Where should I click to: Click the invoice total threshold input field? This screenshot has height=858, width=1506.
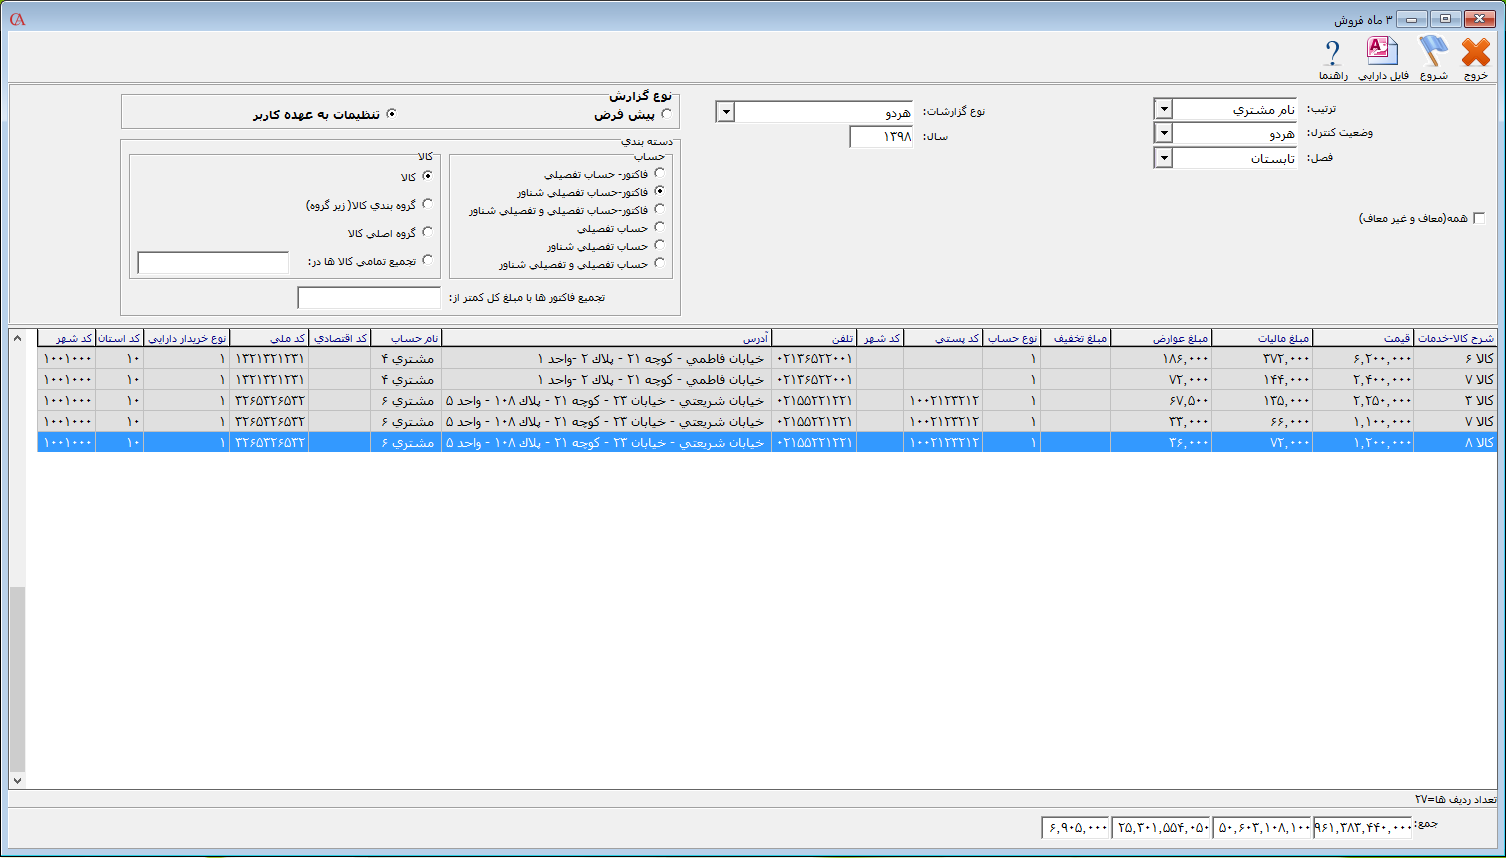pos(368,298)
